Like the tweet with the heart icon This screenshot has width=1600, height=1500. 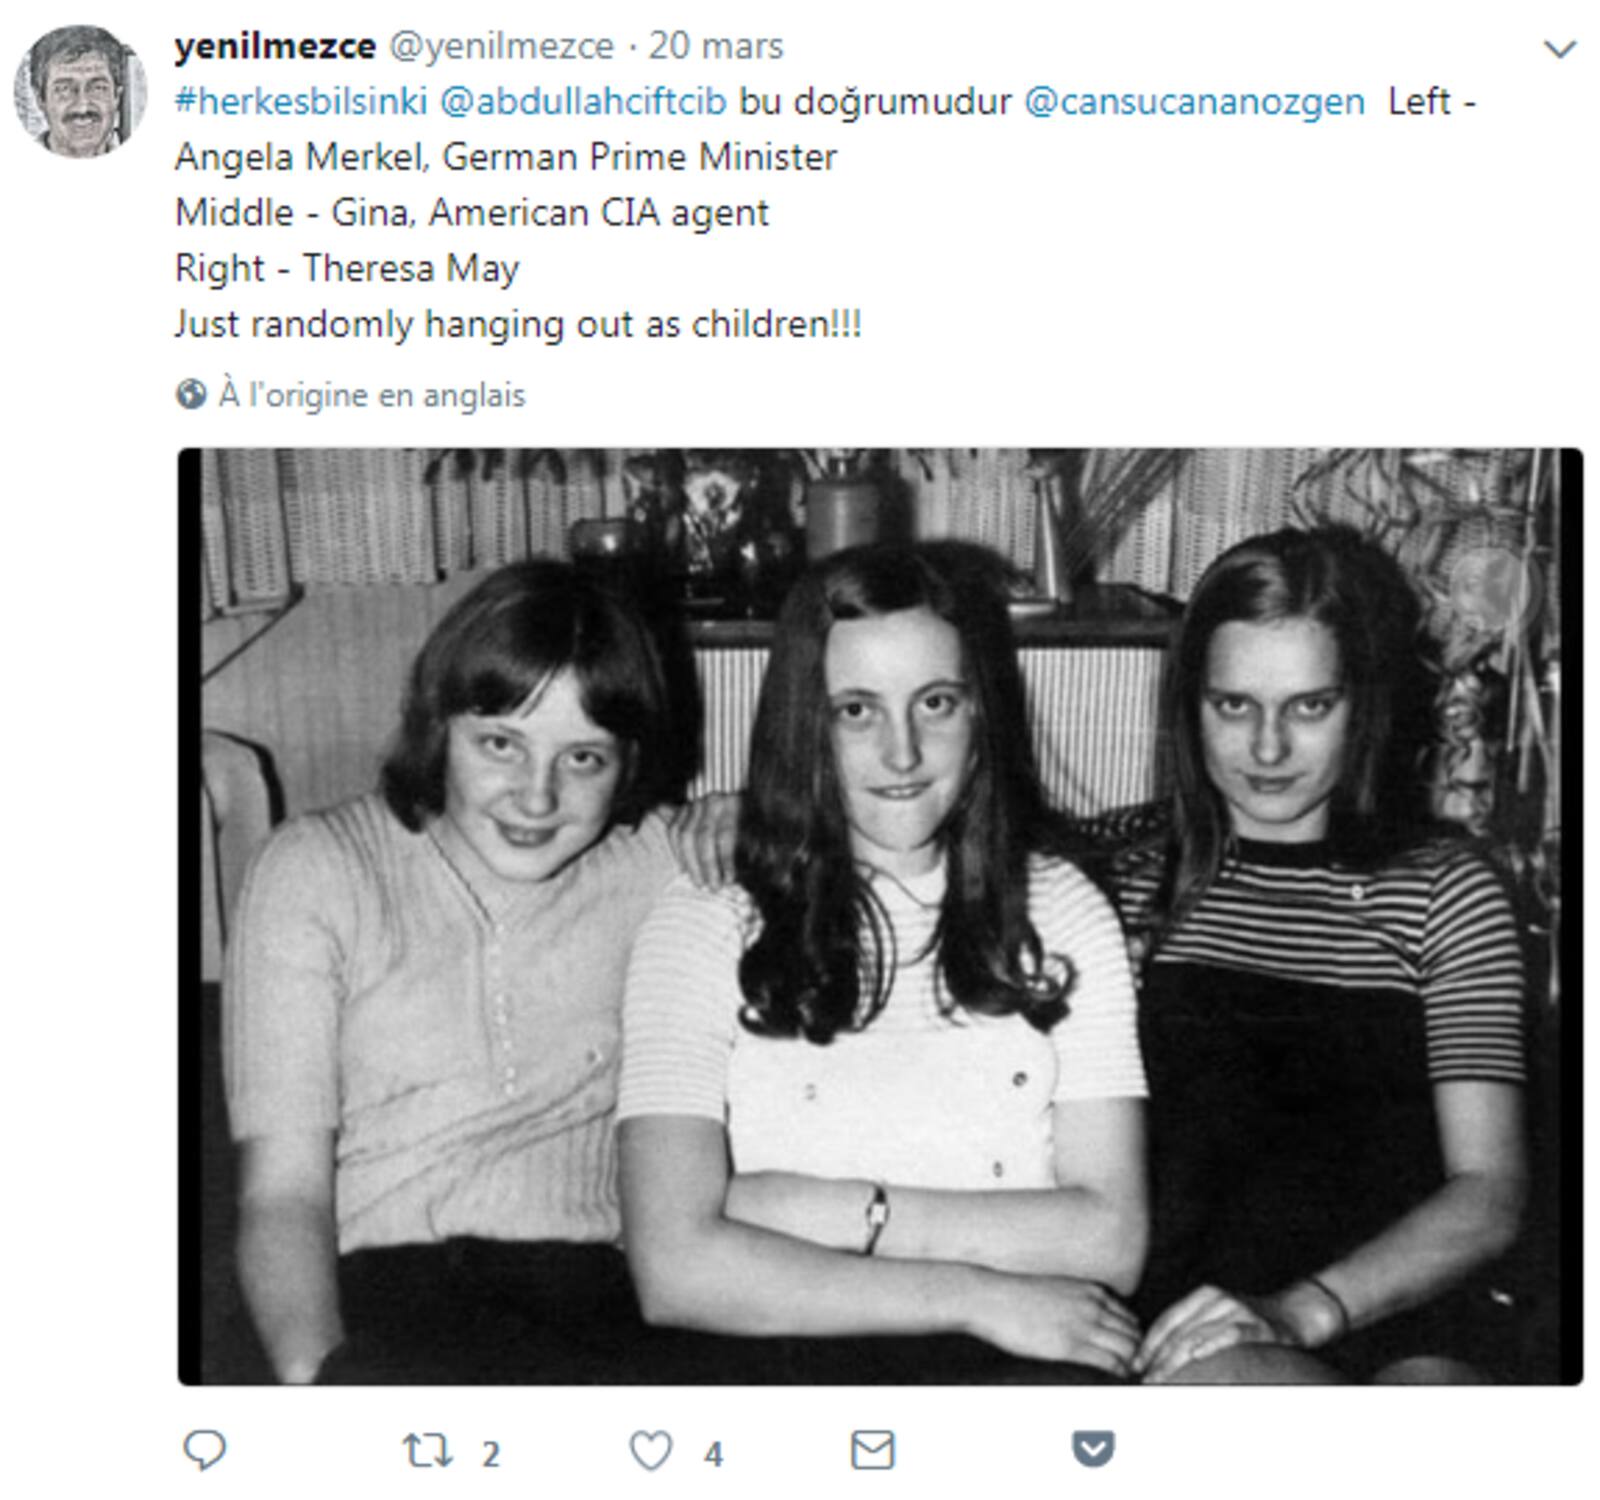click(651, 1451)
